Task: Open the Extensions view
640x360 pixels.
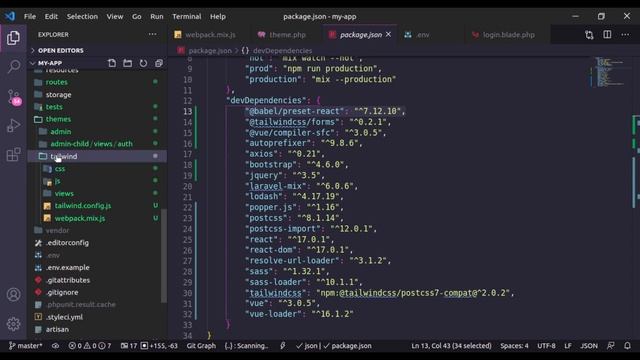Action: coord(13,154)
